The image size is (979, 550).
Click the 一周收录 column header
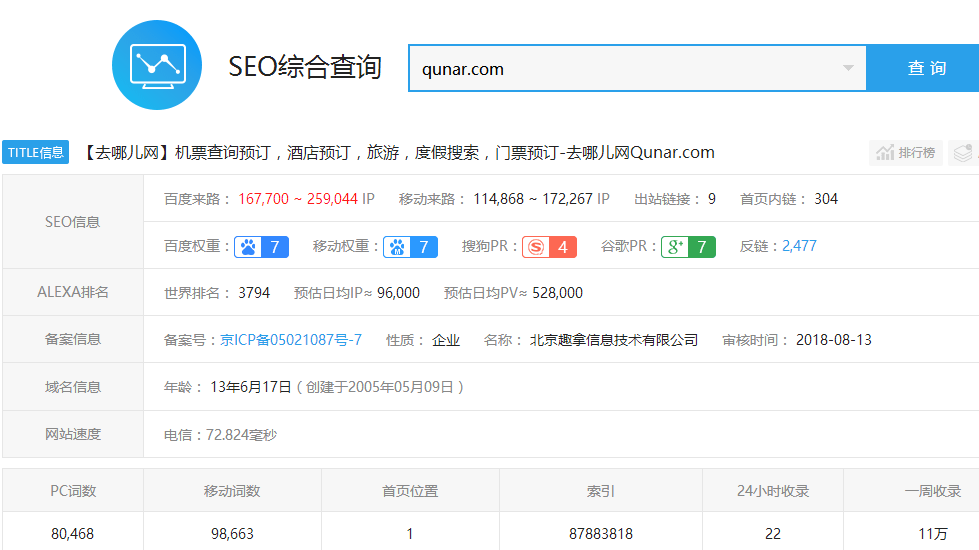pyautogui.click(x=933, y=491)
